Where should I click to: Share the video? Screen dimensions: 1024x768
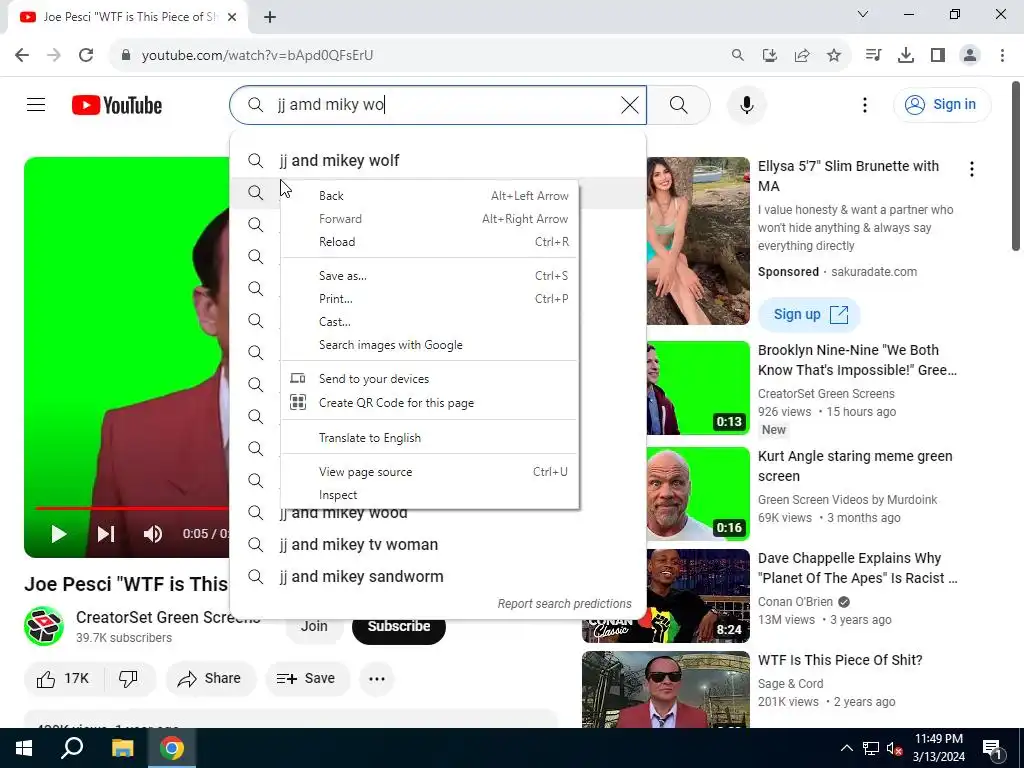click(209, 679)
